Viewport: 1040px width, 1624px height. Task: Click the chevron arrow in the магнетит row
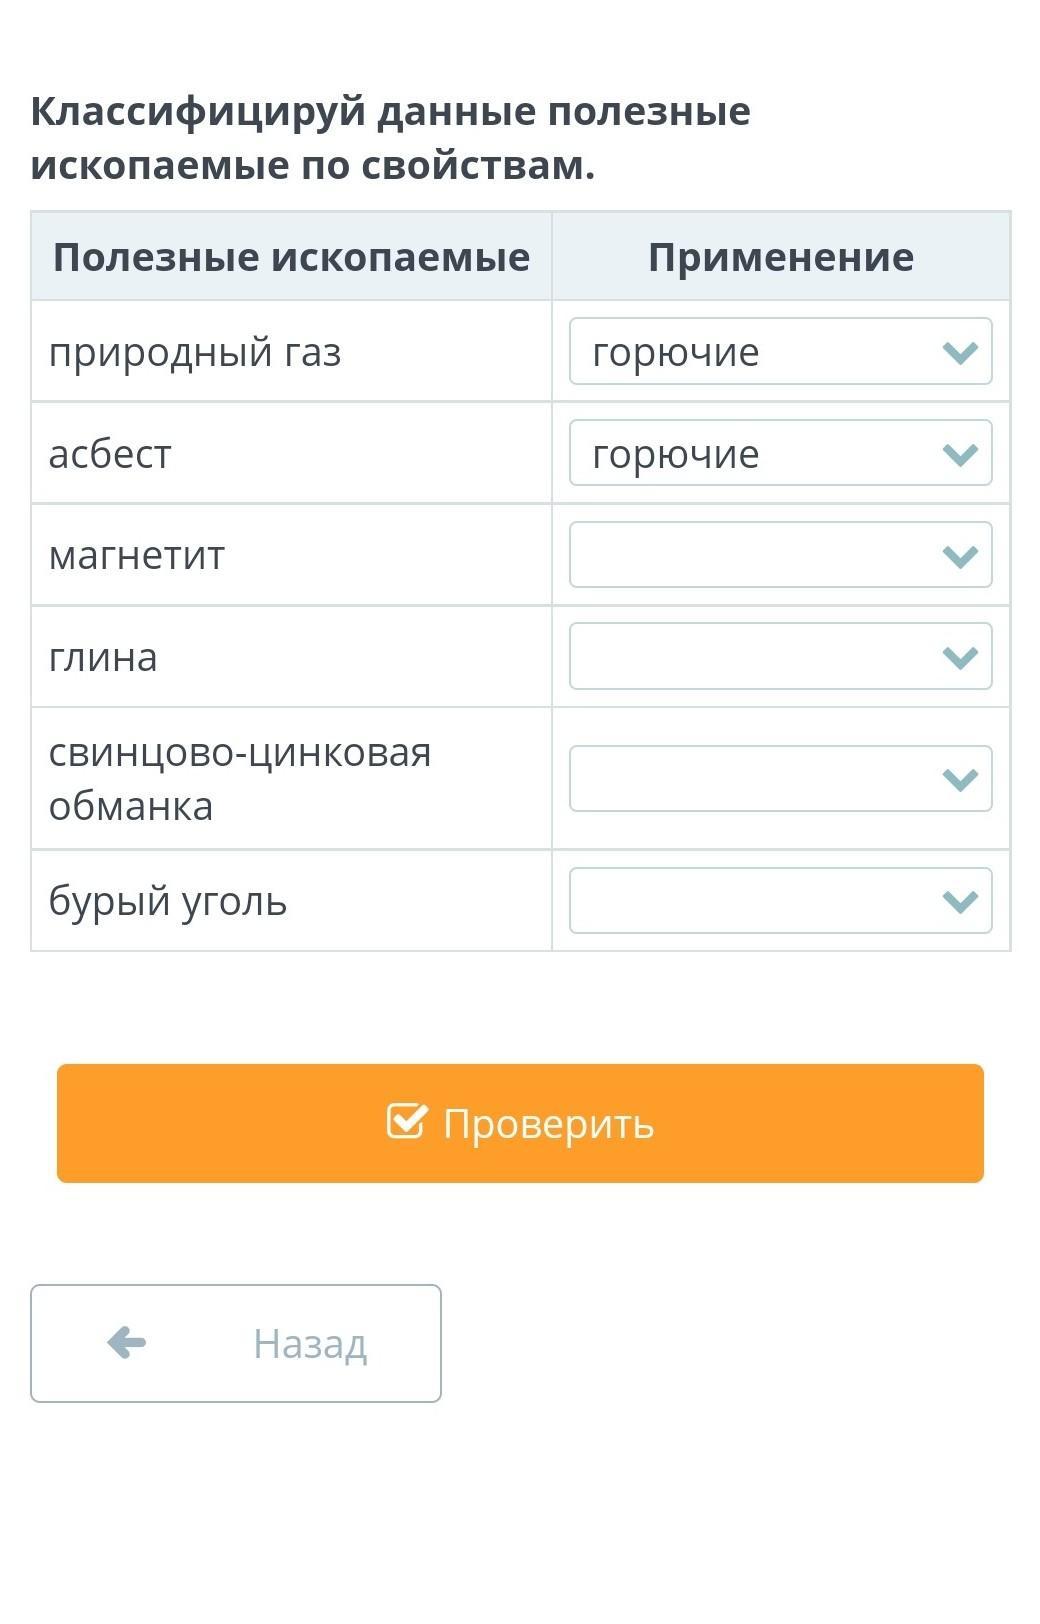(960, 556)
